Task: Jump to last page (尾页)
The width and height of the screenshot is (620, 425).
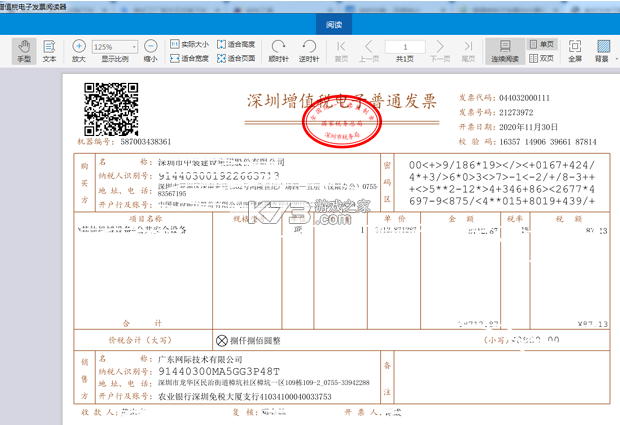Action: pyautogui.click(x=468, y=51)
